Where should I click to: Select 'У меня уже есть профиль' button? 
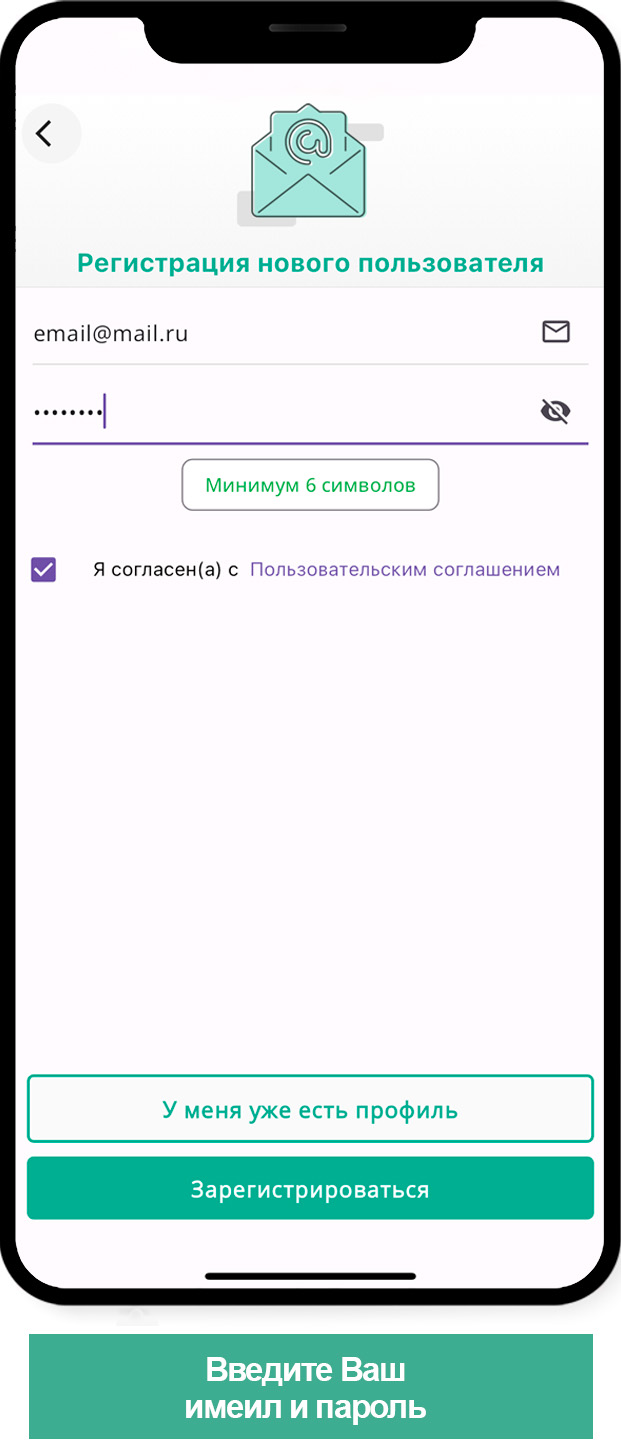(x=310, y=1109)
